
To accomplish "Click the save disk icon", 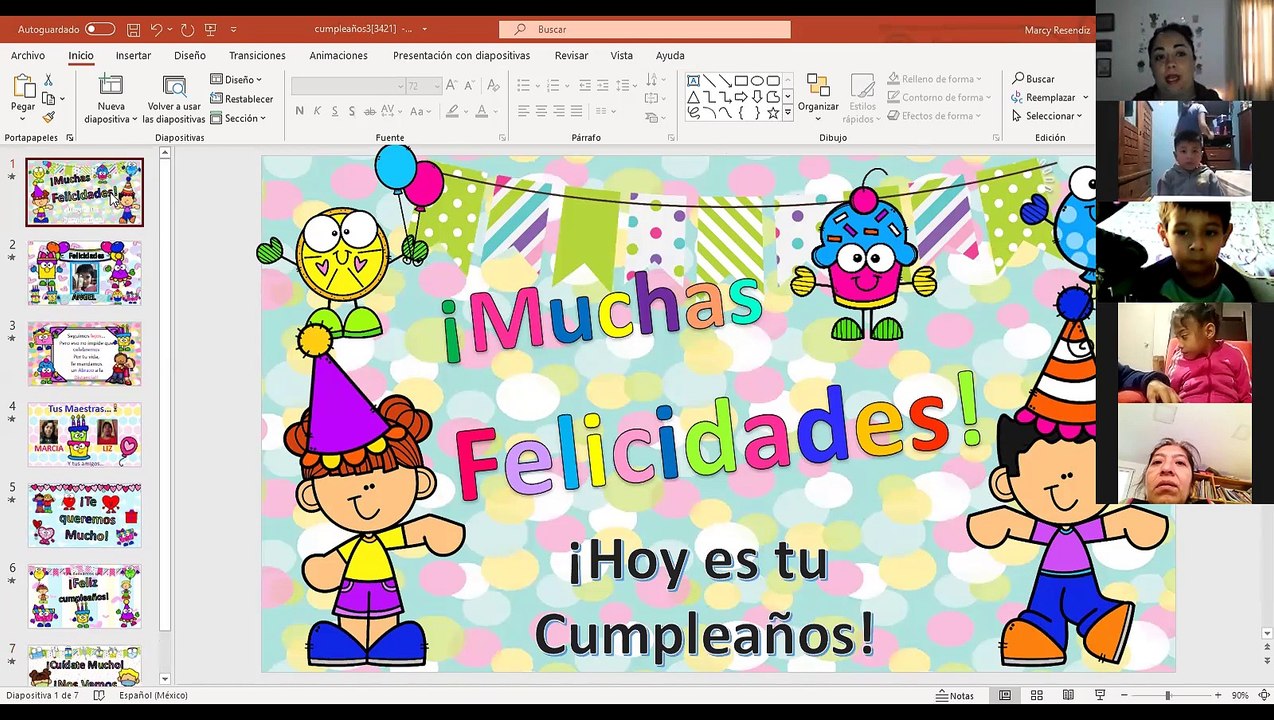I will [133, 30].
